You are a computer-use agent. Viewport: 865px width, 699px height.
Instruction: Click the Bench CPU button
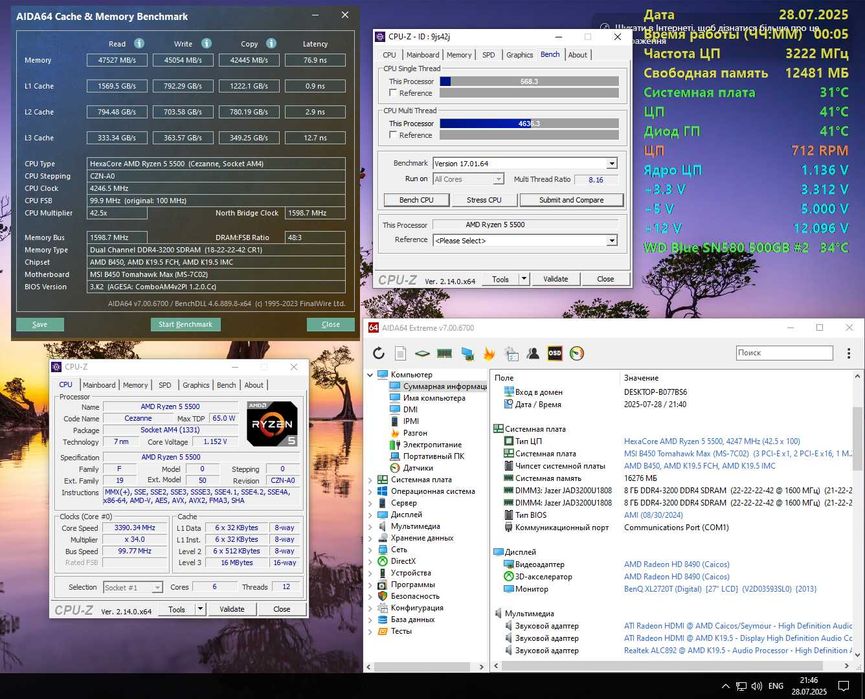tap(417, 200)
